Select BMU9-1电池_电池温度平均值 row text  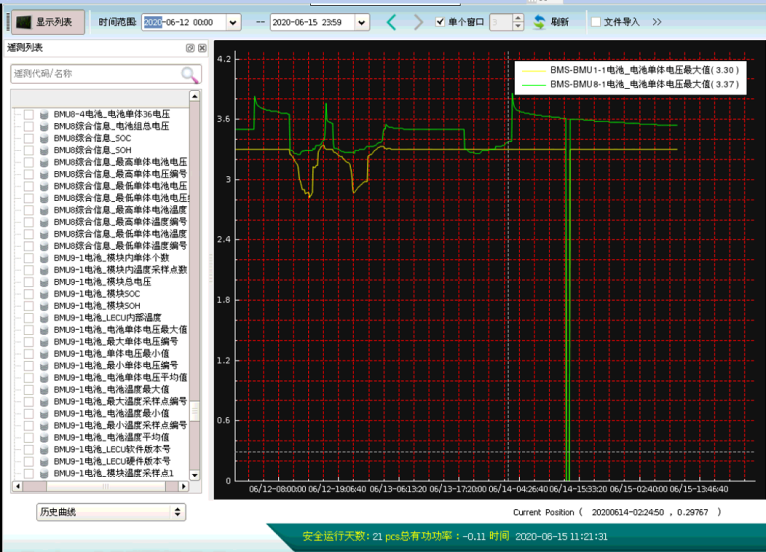[111, 437]
